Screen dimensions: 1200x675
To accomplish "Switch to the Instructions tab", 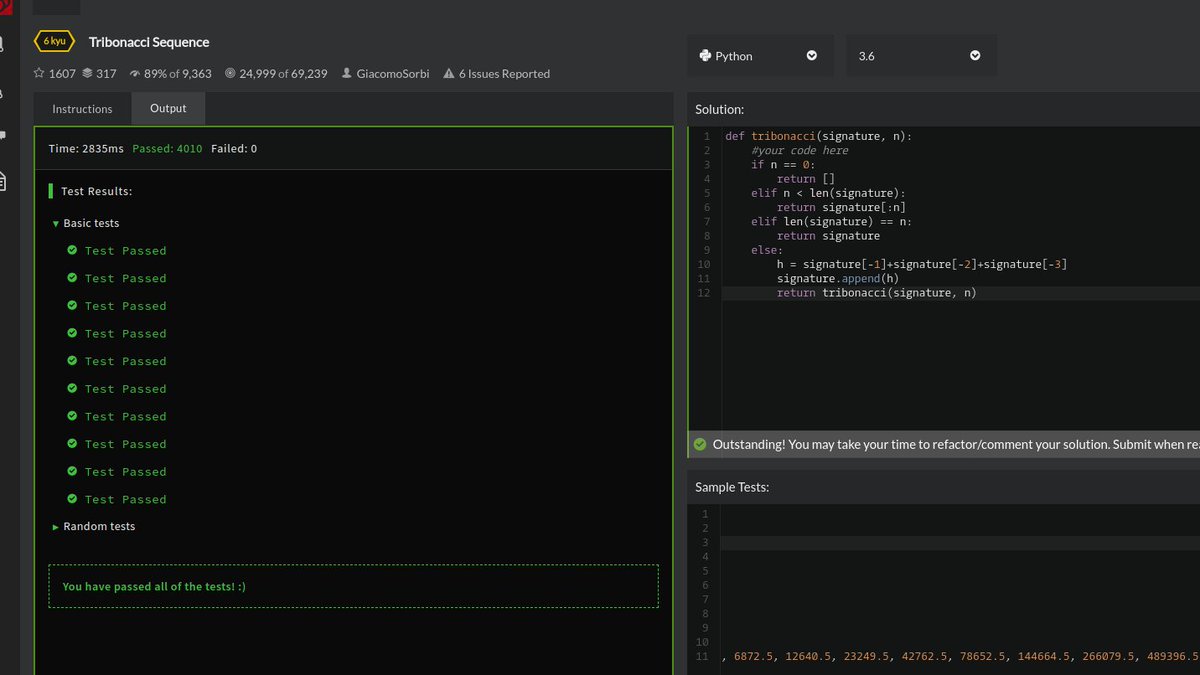I will pyautogui.click(x=82, y=109).
